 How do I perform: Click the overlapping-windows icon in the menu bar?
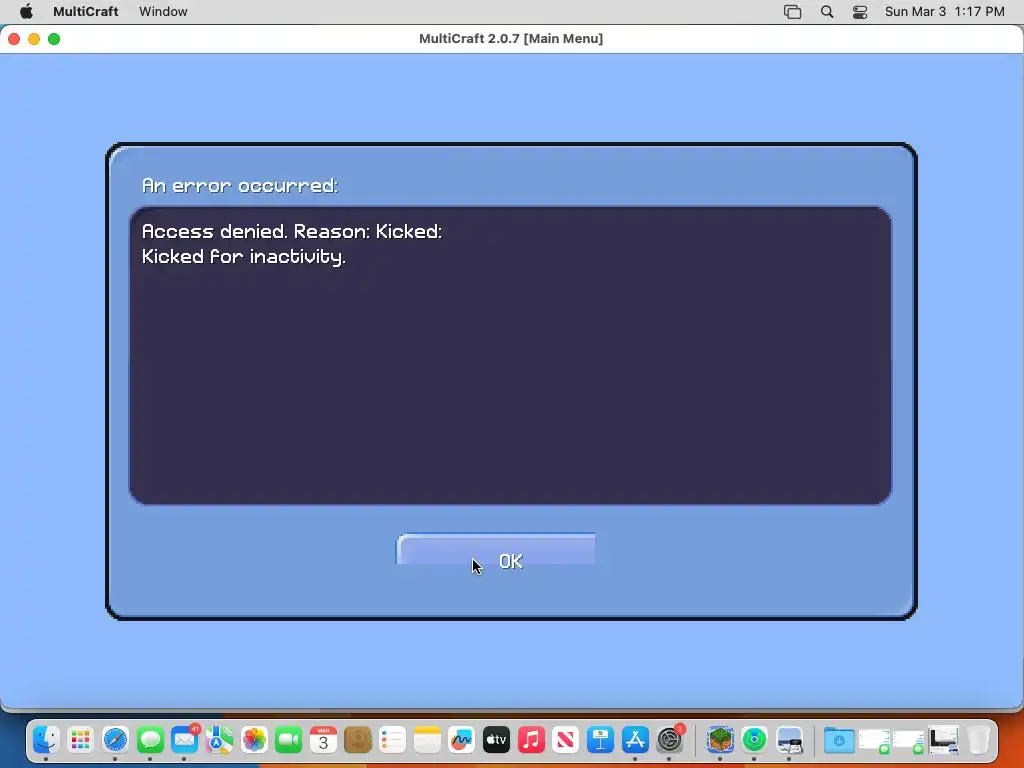[792, 12]
